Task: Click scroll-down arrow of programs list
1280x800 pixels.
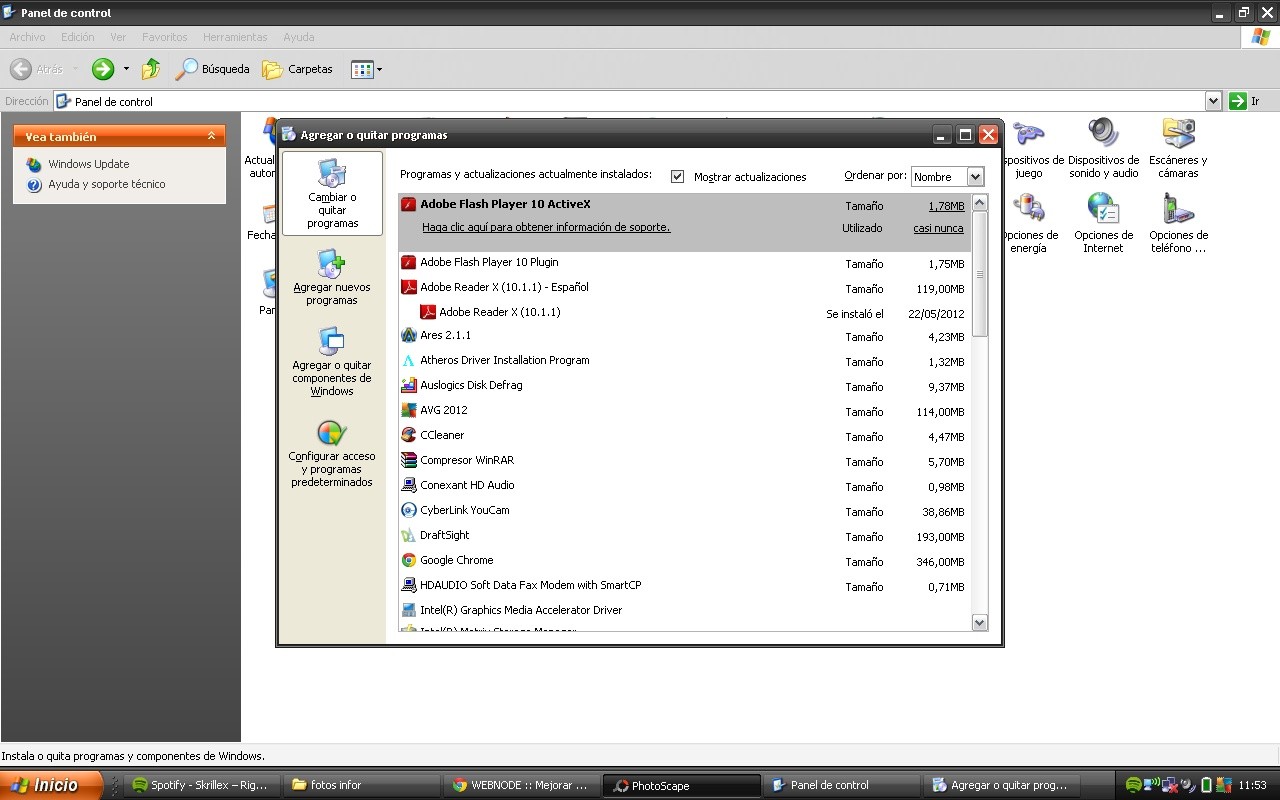Action: tap(979, 622)
